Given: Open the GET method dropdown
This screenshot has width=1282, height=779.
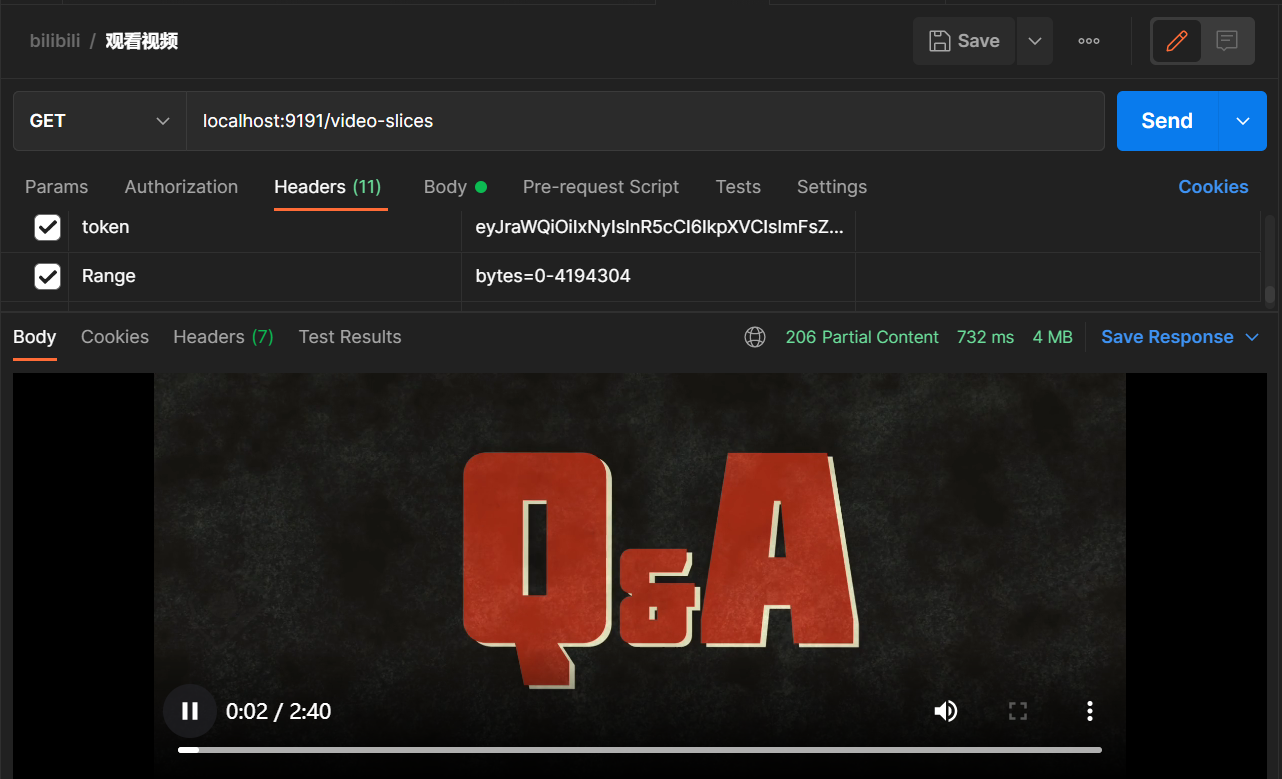Looking at the screenshot, I should pyautogui.click(x=100, y=121).
